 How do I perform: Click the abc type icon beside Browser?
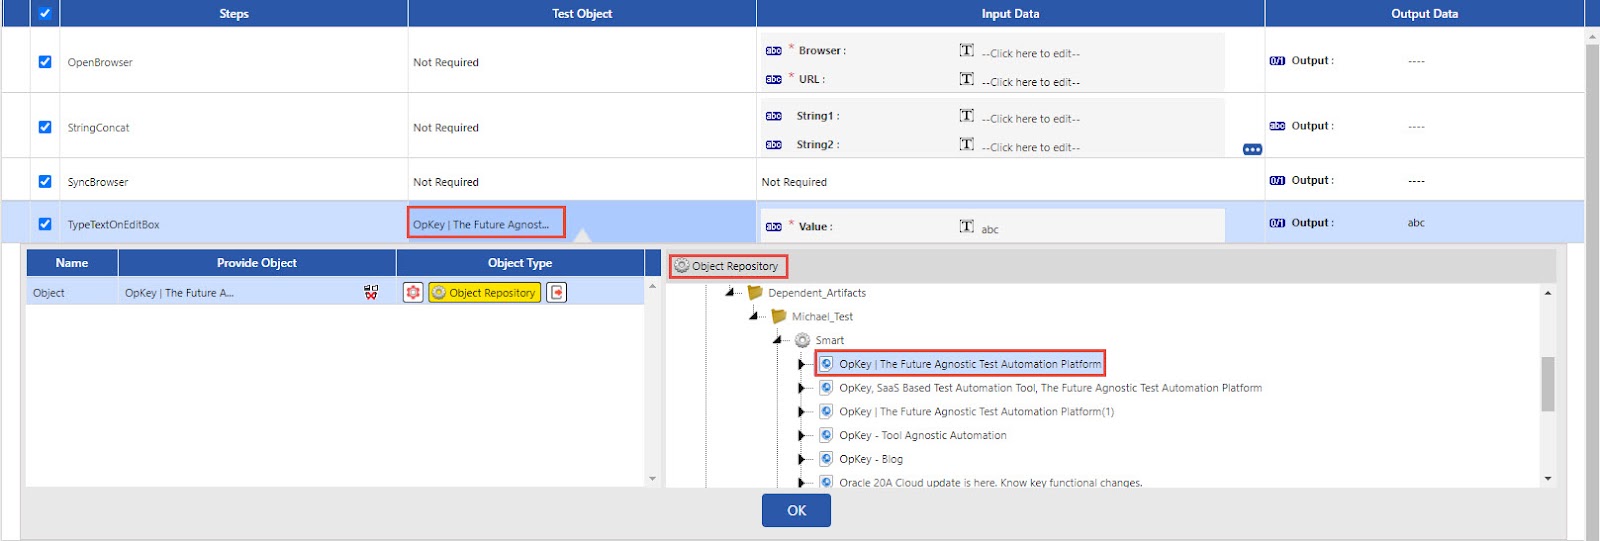click(773, 51)
